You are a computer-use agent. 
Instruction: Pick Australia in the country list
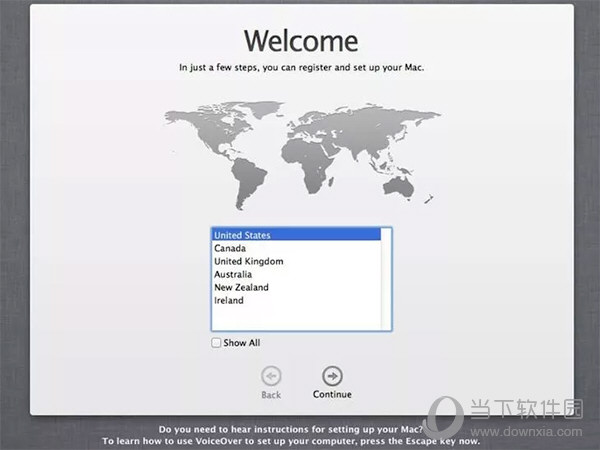click(x=233, y=274)
